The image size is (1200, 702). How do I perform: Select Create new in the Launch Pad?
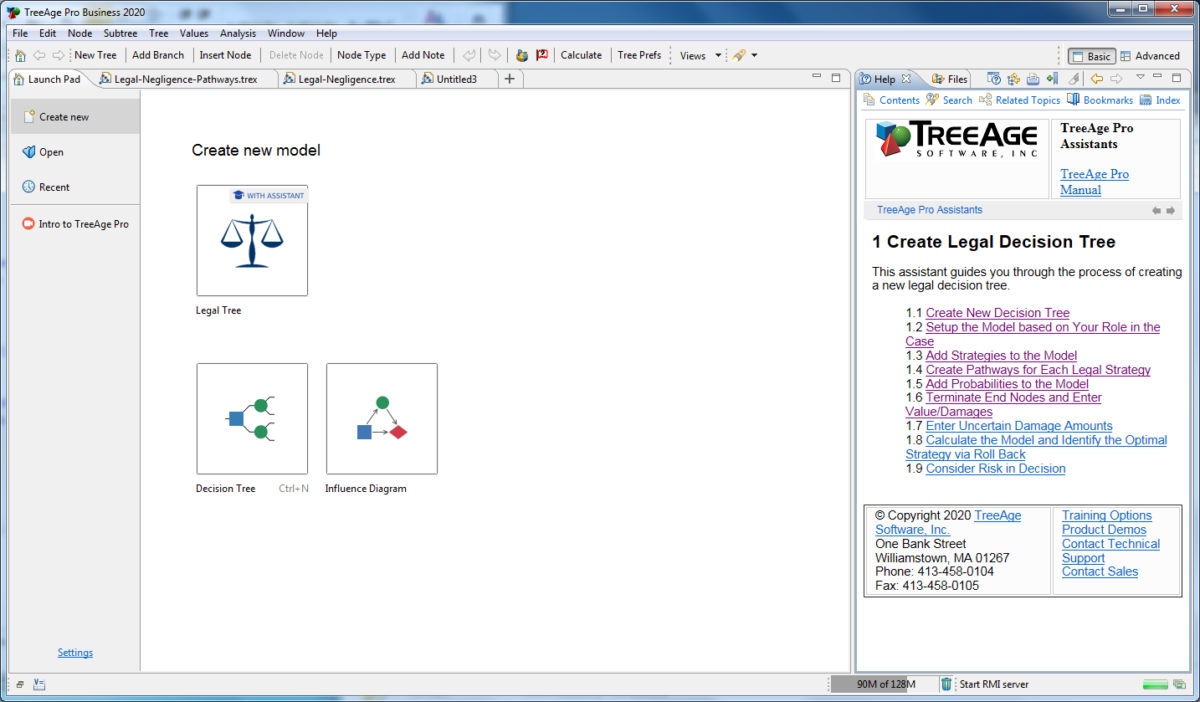63,116
